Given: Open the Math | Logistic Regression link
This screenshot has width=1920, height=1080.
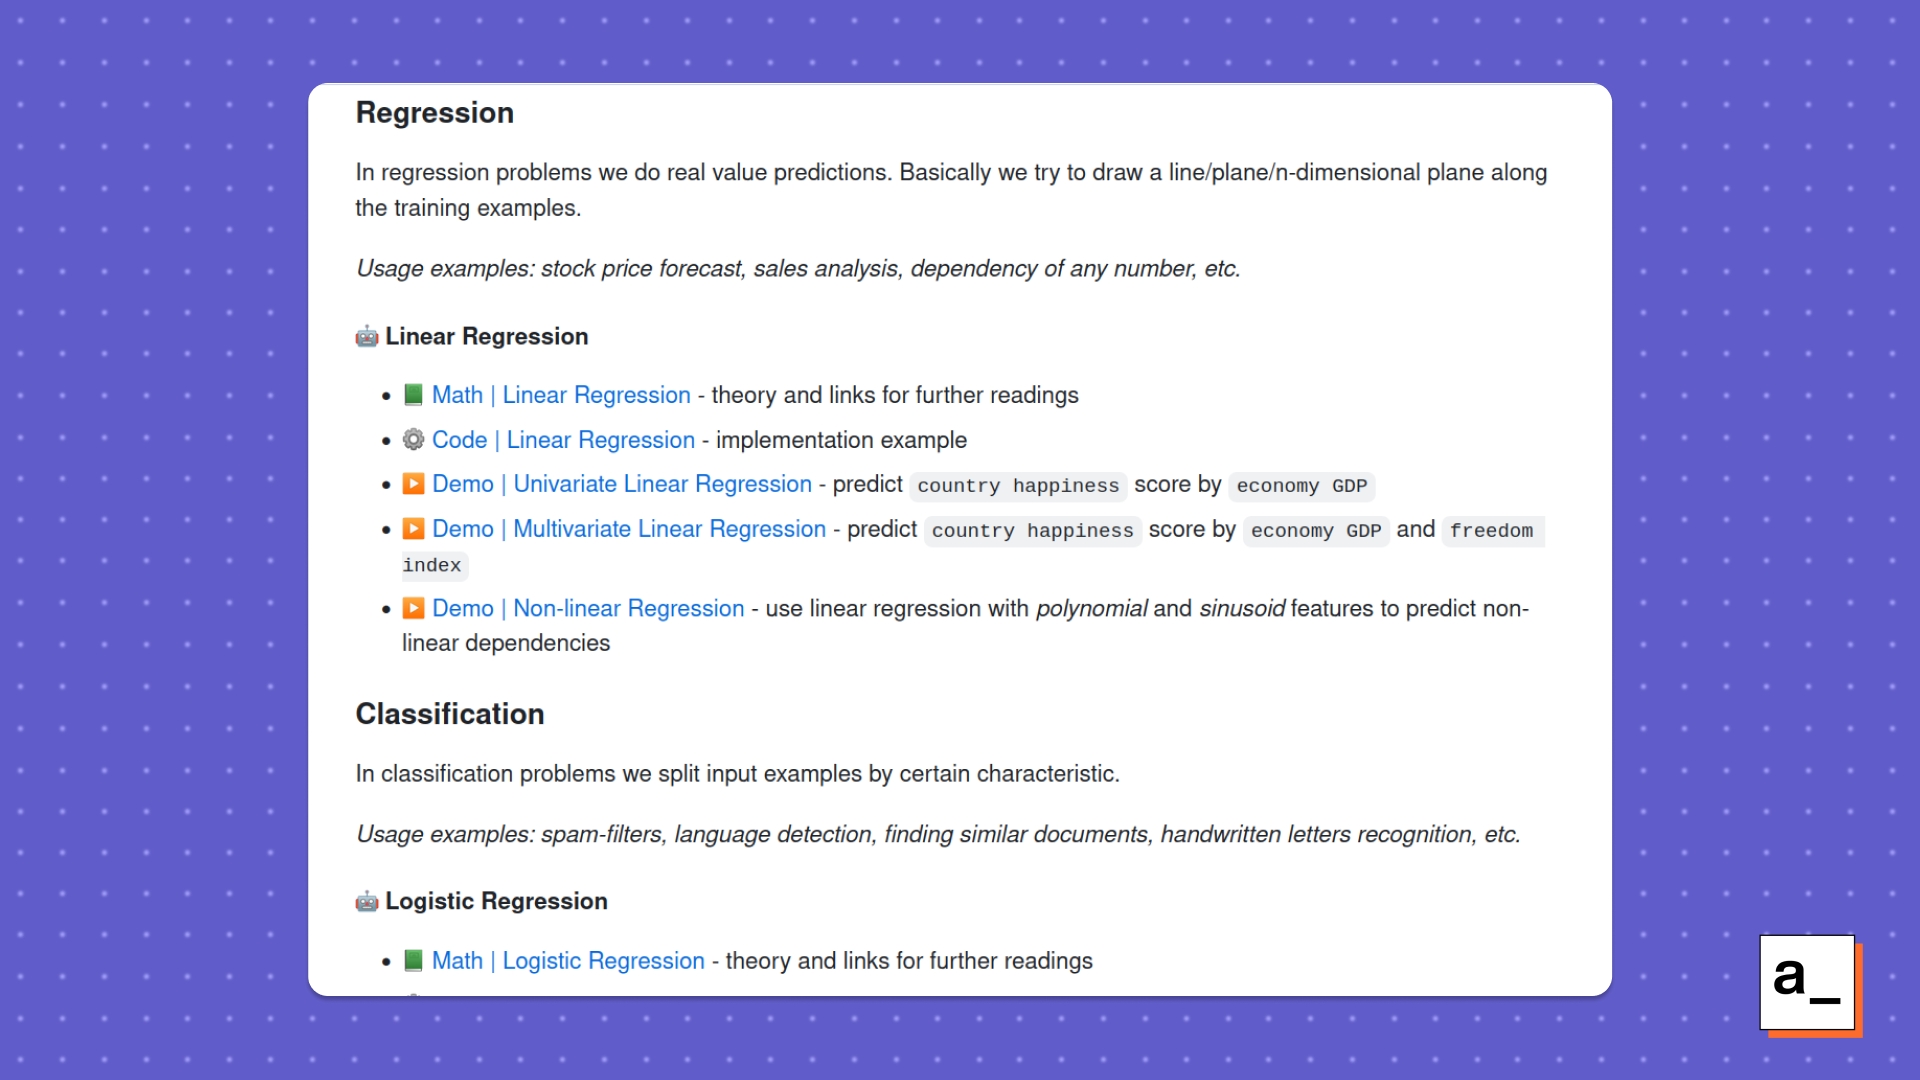Looking at the screenshot, I should pos(568,961).
